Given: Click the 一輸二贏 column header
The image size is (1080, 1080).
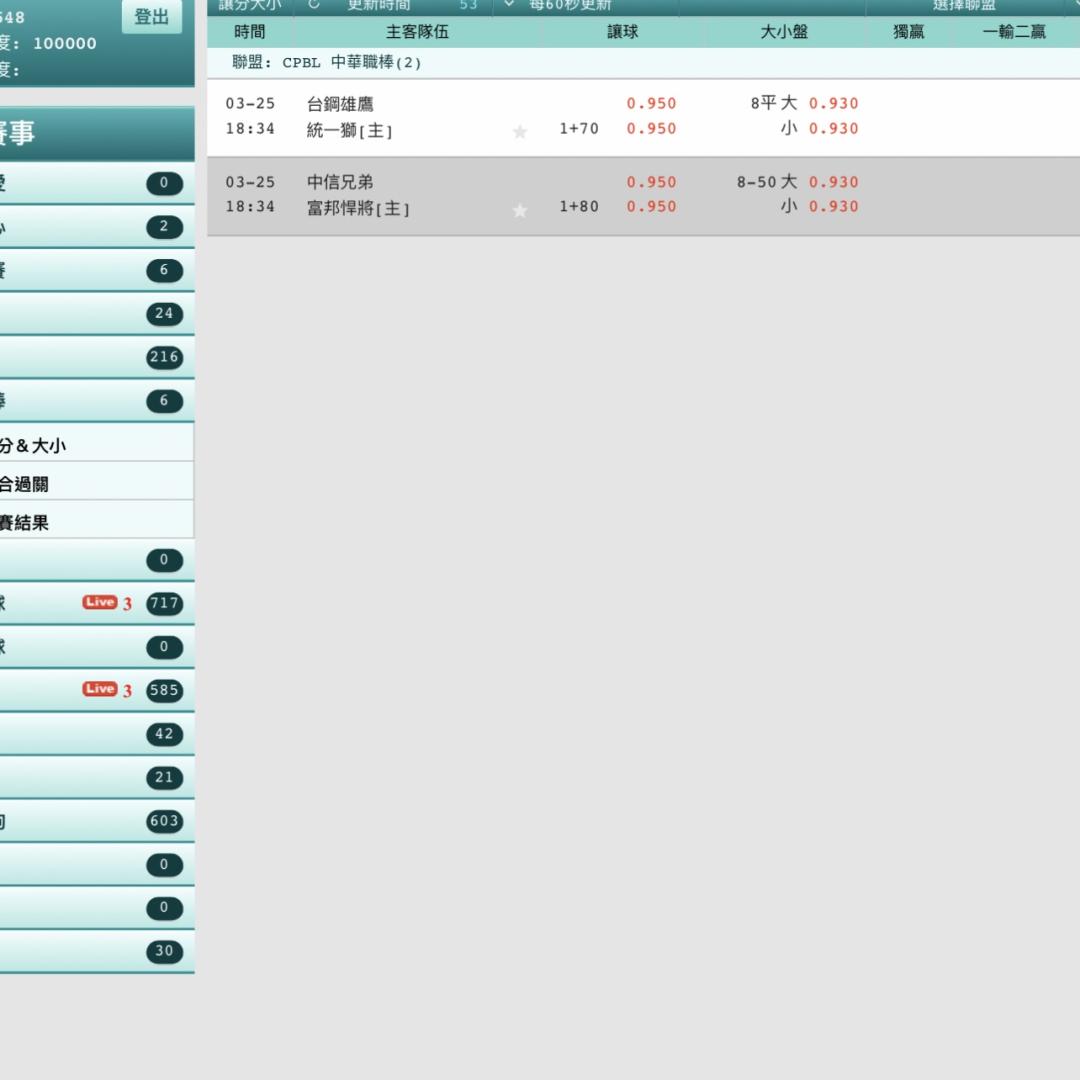Looking at the screenshot, I should pos(1014,32).
